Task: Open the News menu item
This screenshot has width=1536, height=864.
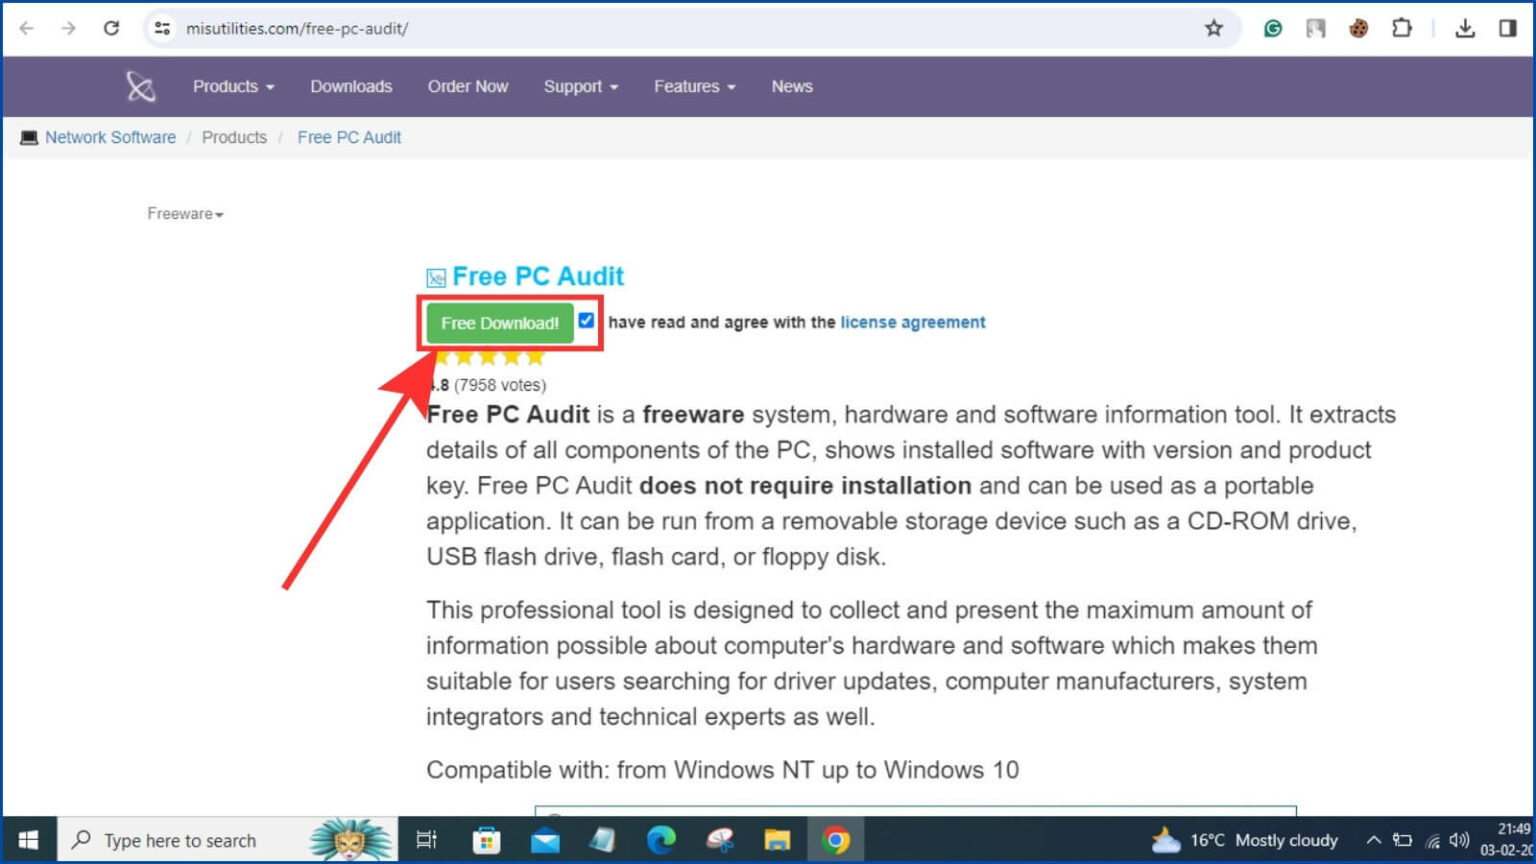Action: (x=791, y=87)
